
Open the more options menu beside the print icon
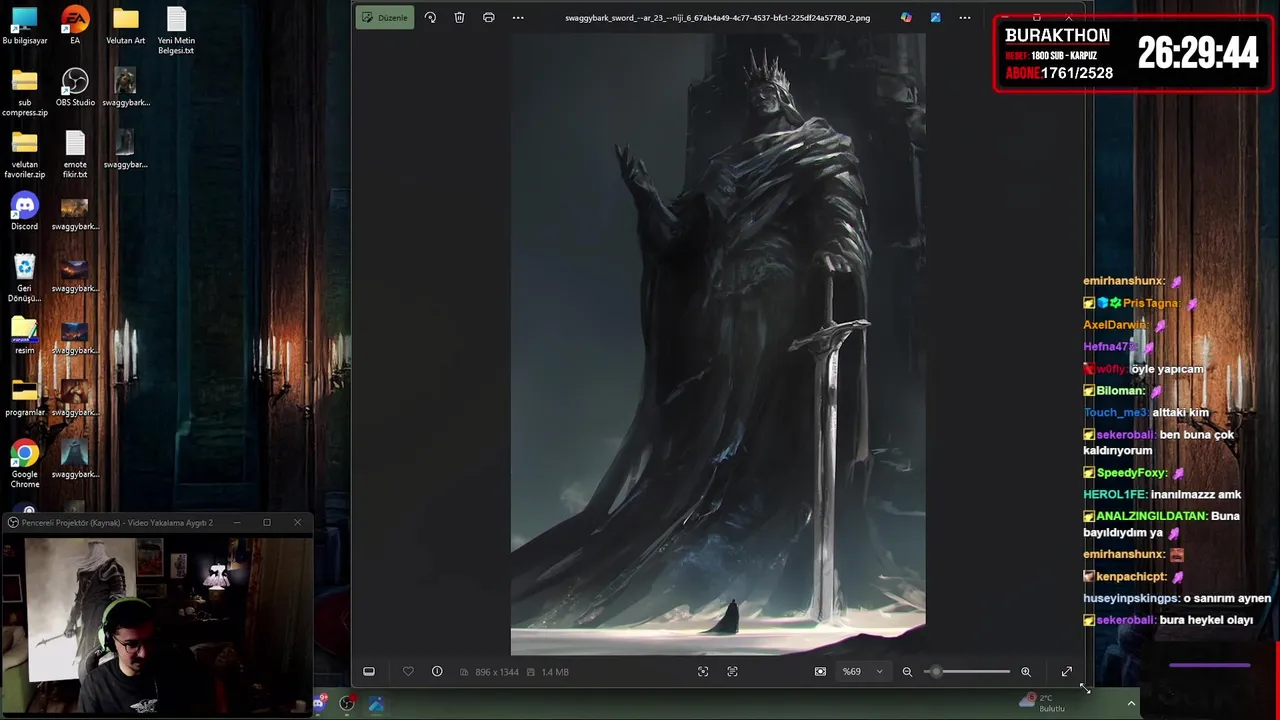tap(518, 18)
